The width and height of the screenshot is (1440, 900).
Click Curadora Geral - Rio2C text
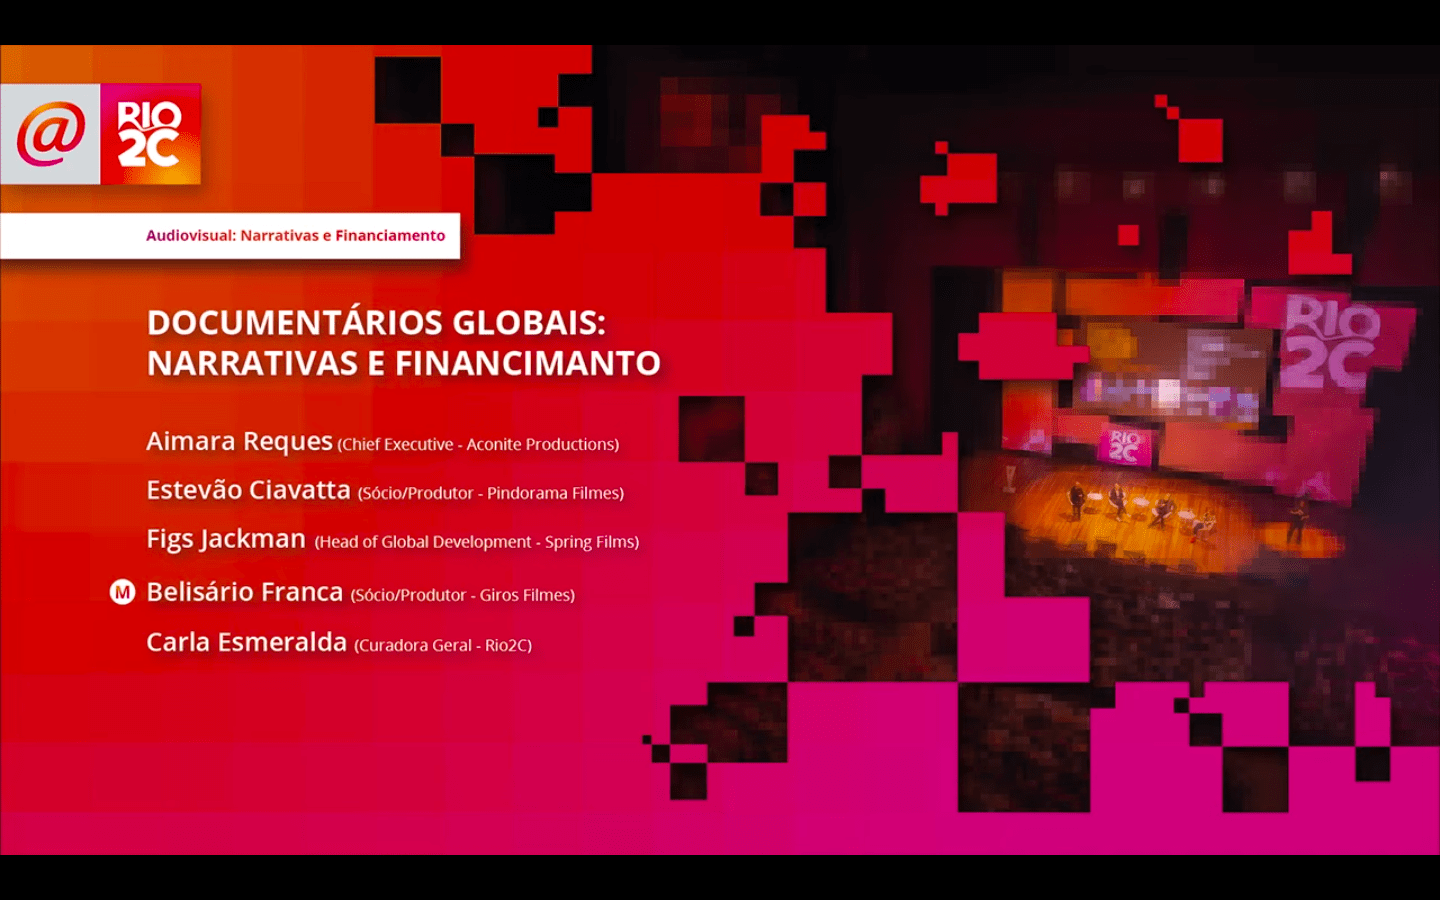tap(443, 646)
